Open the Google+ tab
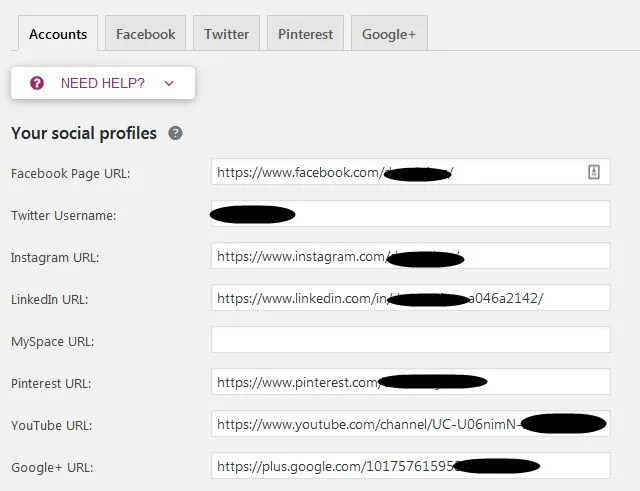Viewport: 640px width, 491px height. tap(389, 33)
